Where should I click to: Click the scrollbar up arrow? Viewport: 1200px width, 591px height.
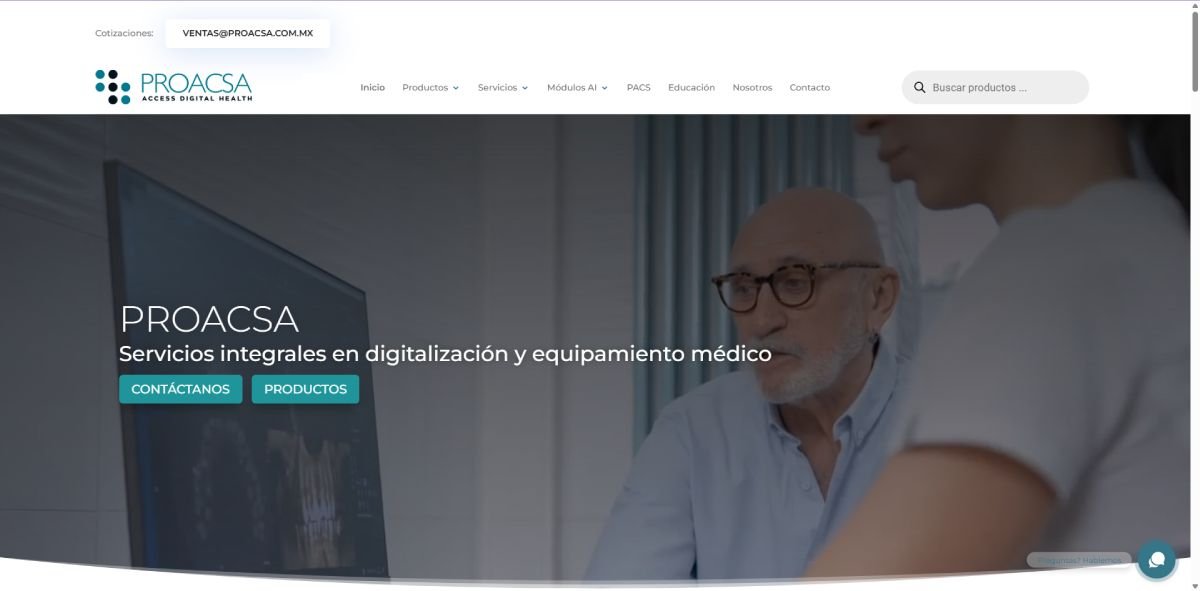click(1193, 7)
